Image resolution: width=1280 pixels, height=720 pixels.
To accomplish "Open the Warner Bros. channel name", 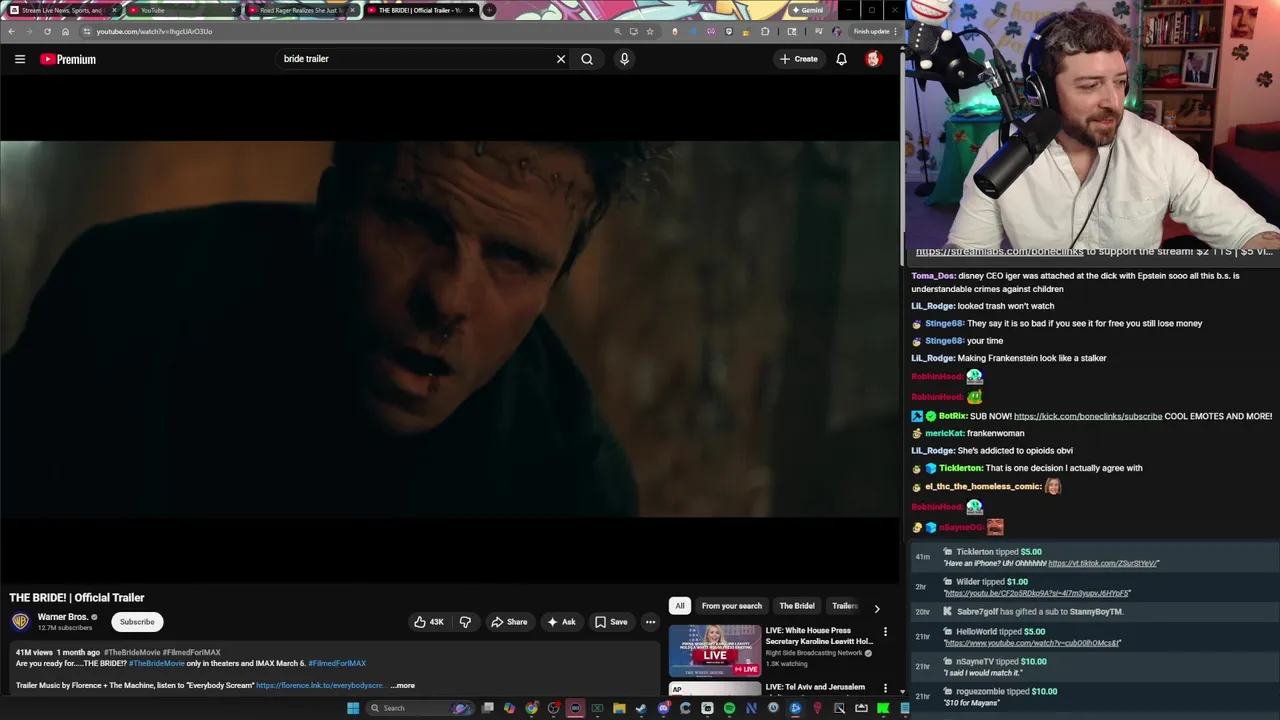I will click(x=63, y=617).
